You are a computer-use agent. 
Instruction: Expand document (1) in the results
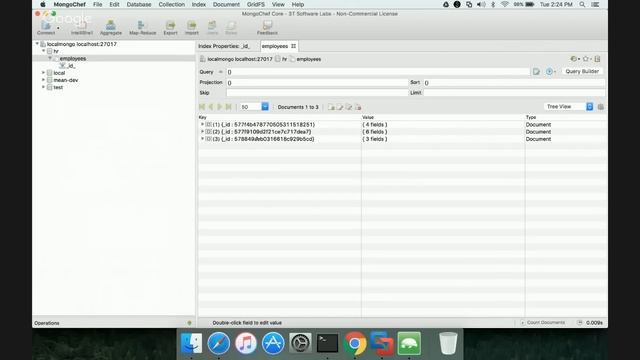click(202, 124)
